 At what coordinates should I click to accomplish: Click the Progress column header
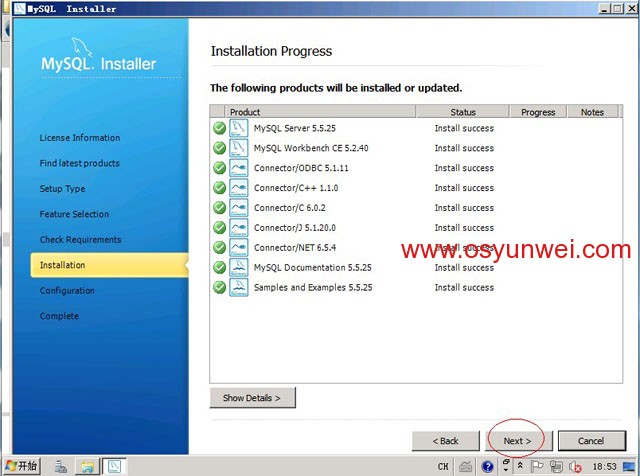(x=538, y=112)
